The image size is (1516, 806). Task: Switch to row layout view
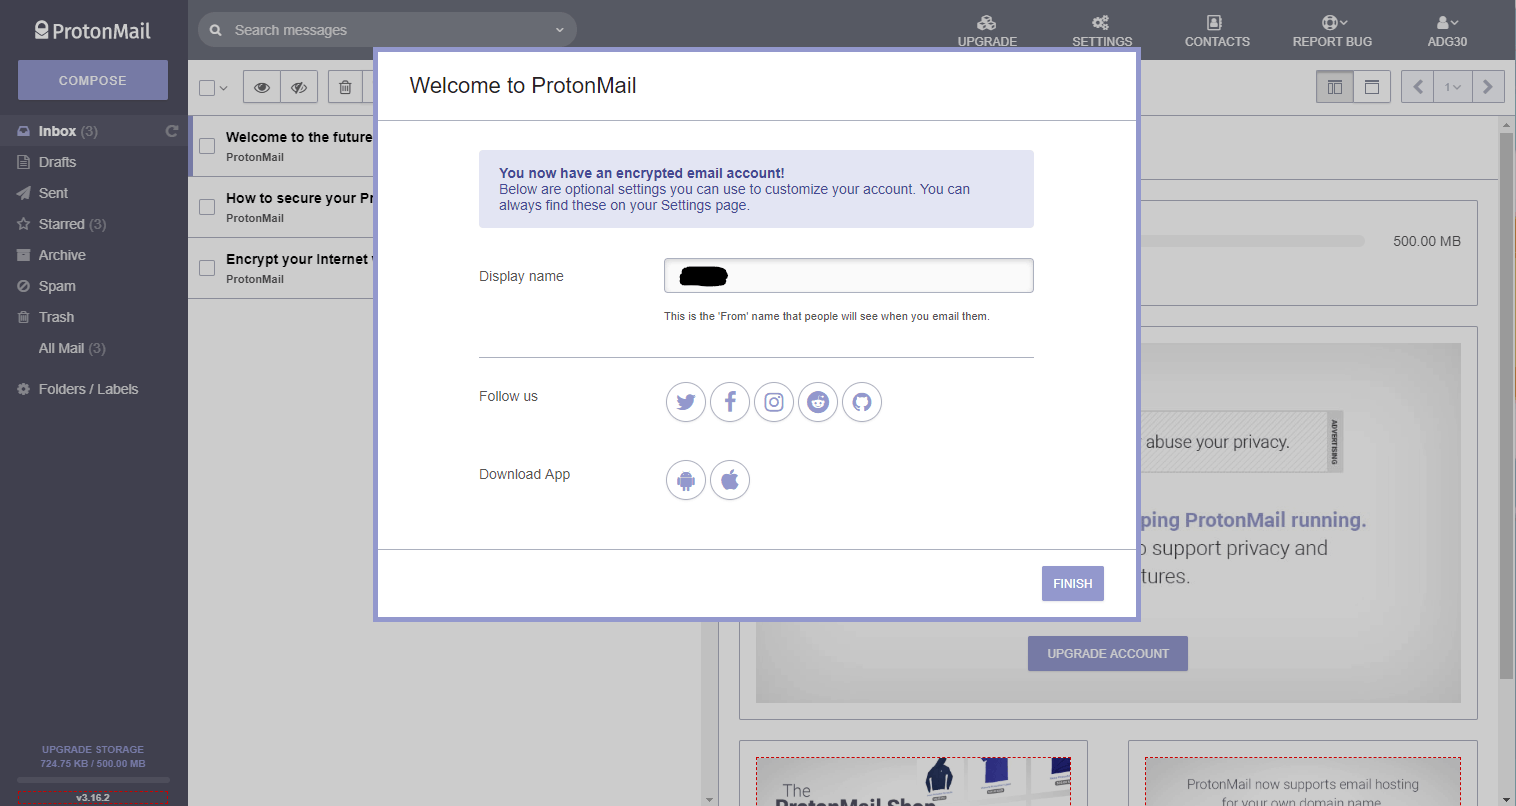(1372, 87)
